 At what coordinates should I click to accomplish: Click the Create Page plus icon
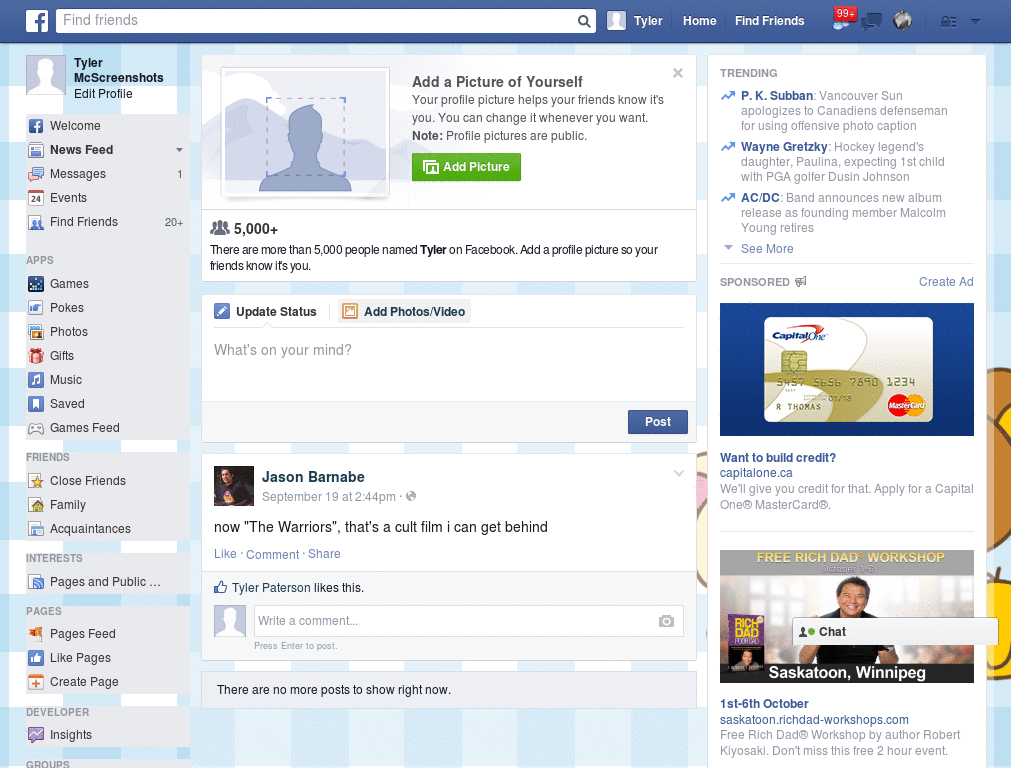tap(36, 682)
